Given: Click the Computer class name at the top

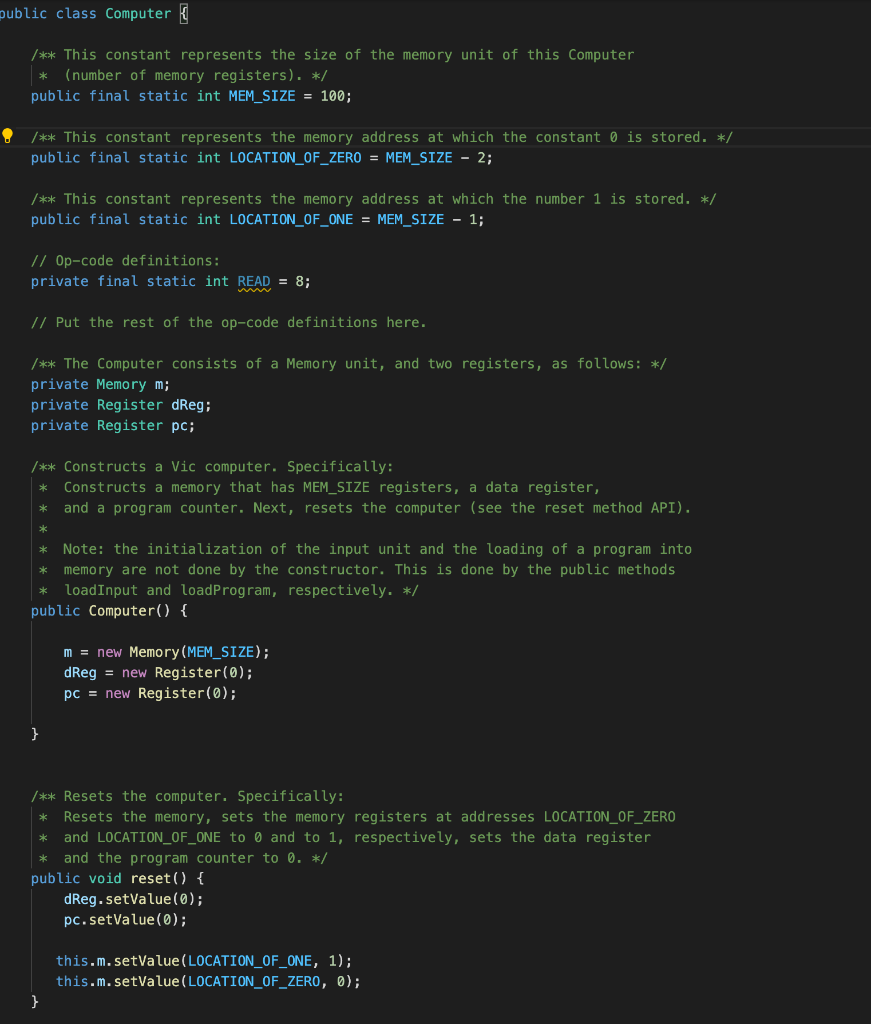Looking at the screenshot, I should pyautogui.click(x=137, y=13).
